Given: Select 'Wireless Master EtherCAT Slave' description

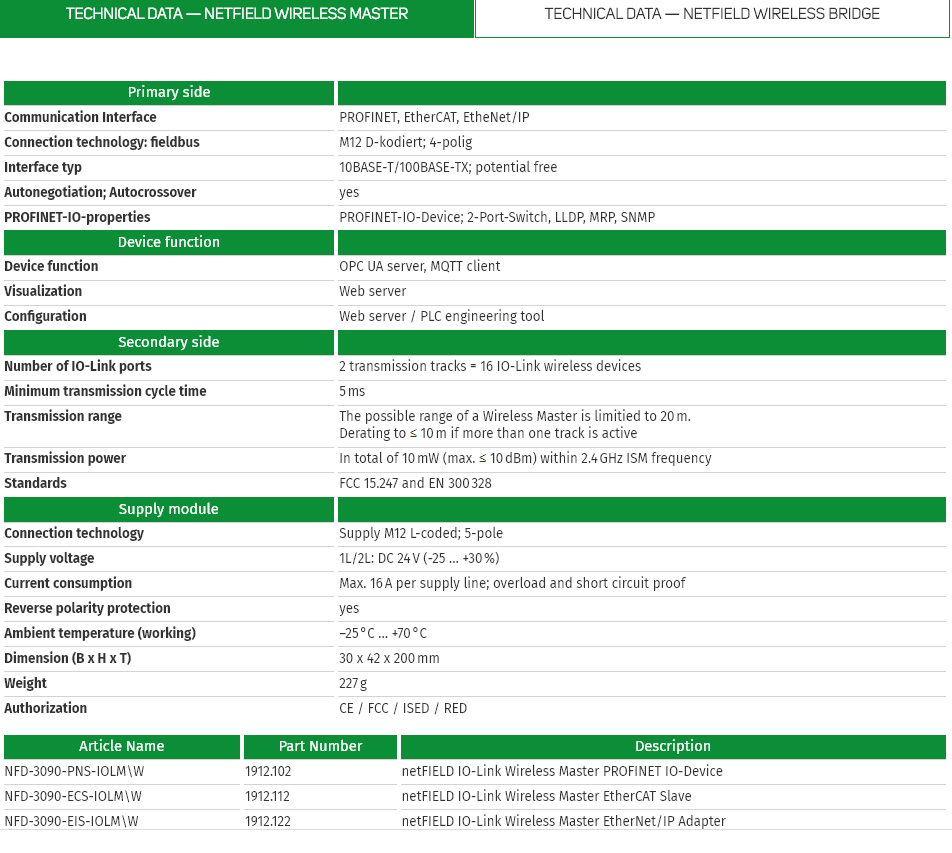Looking at the screenshot, I should 546,797.
